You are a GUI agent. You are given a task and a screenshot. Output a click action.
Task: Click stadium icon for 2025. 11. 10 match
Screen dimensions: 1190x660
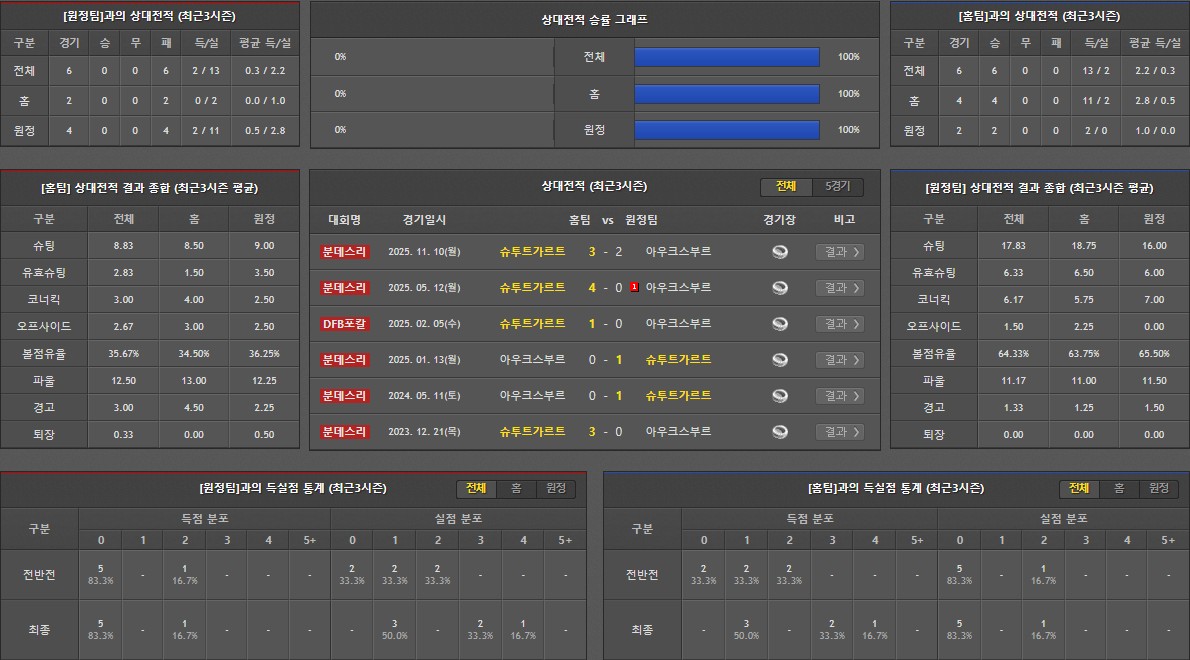click(x=780, y=252)
